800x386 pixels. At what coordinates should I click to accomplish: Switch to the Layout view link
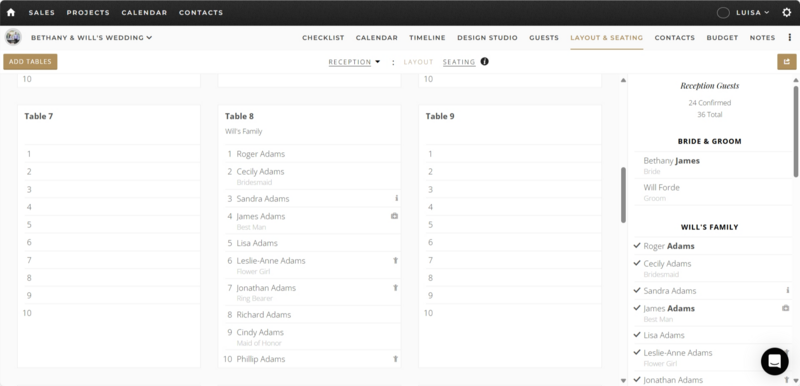(x=418, y=62)
